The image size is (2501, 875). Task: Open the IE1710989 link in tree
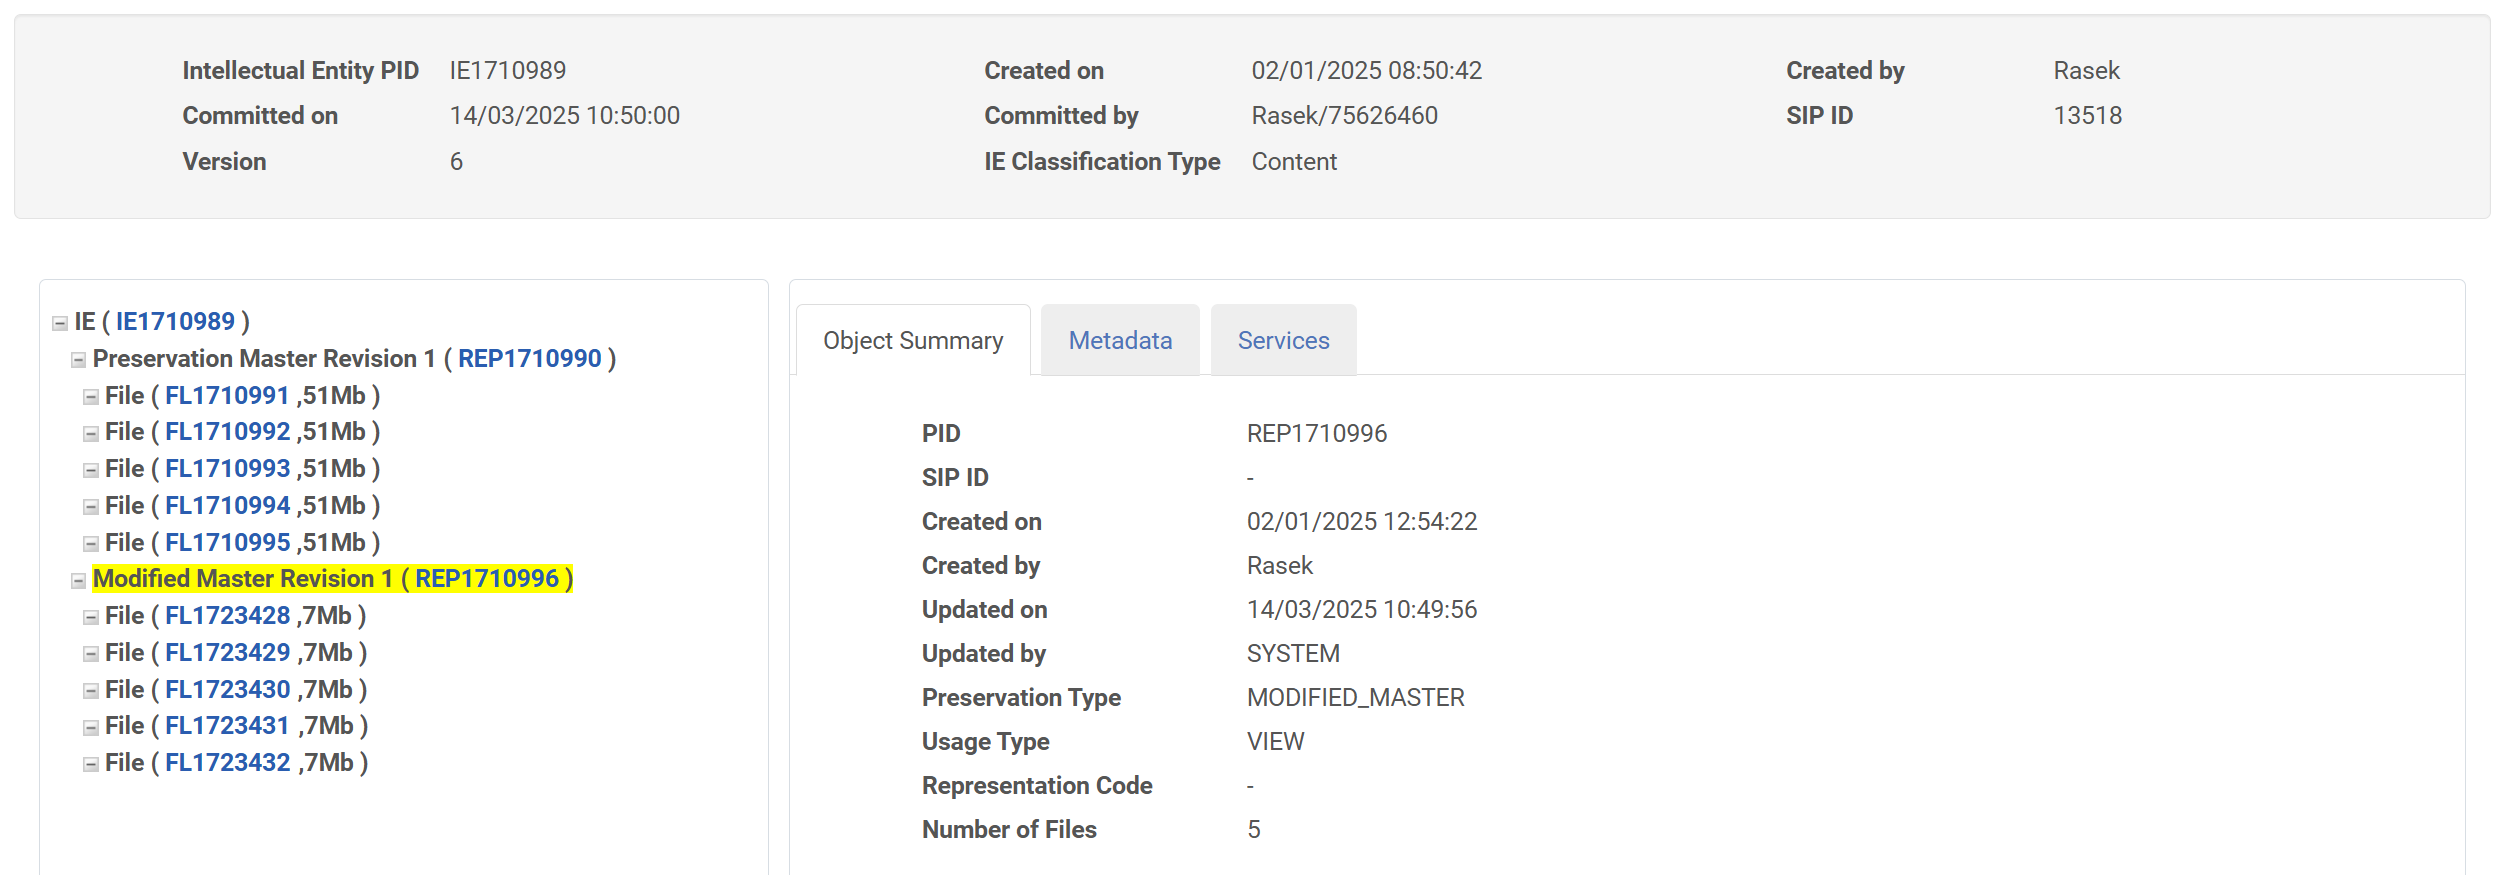click(x=175, y=322)
